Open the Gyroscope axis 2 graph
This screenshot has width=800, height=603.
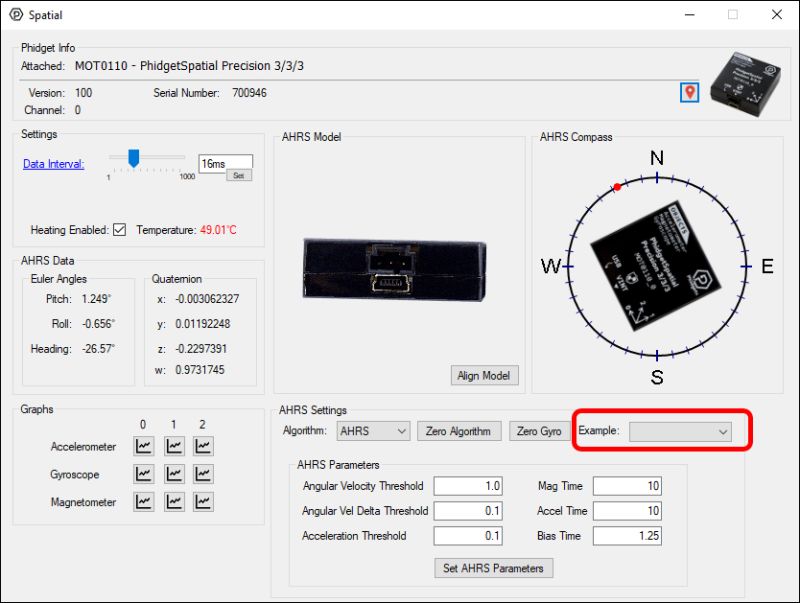(x=202, y=474)
